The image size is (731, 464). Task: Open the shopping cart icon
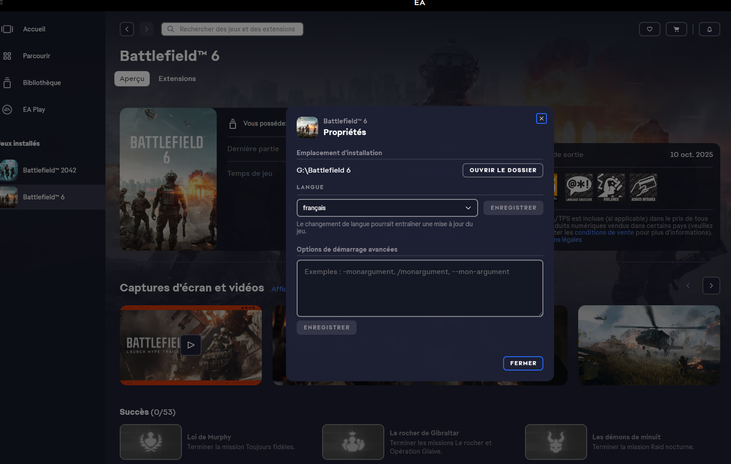click(x=677, y=29)
